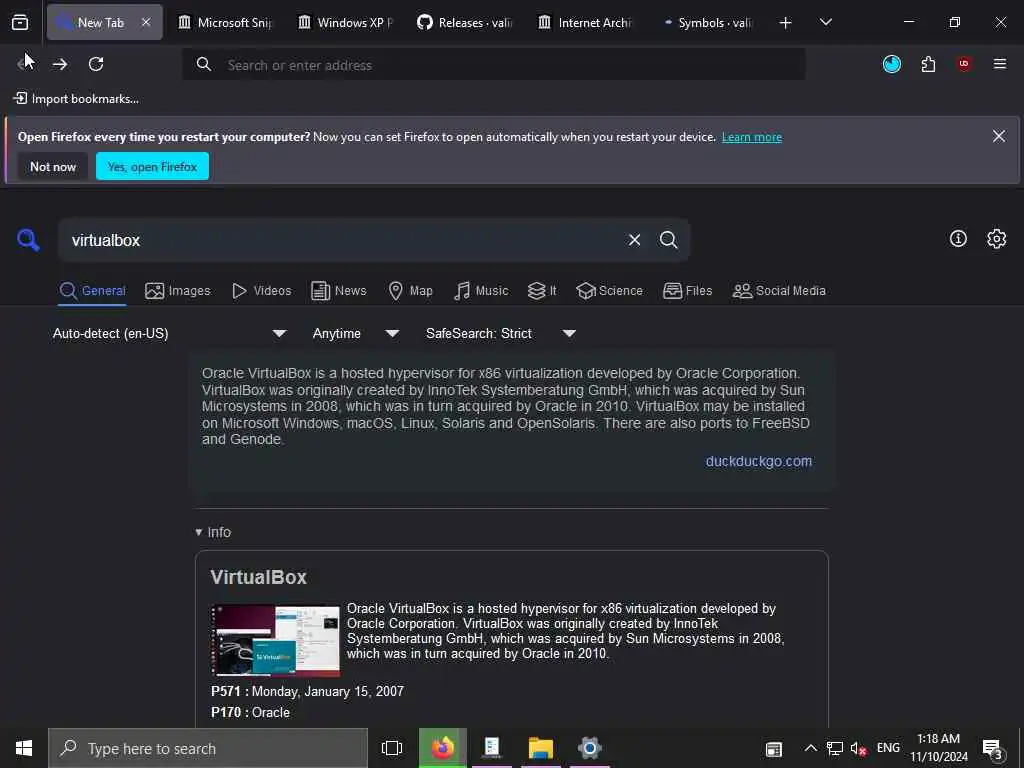Screen dimensions: 1024x768
Task: Switch to the Releases GitHub tab
Action: click(466, 23)
